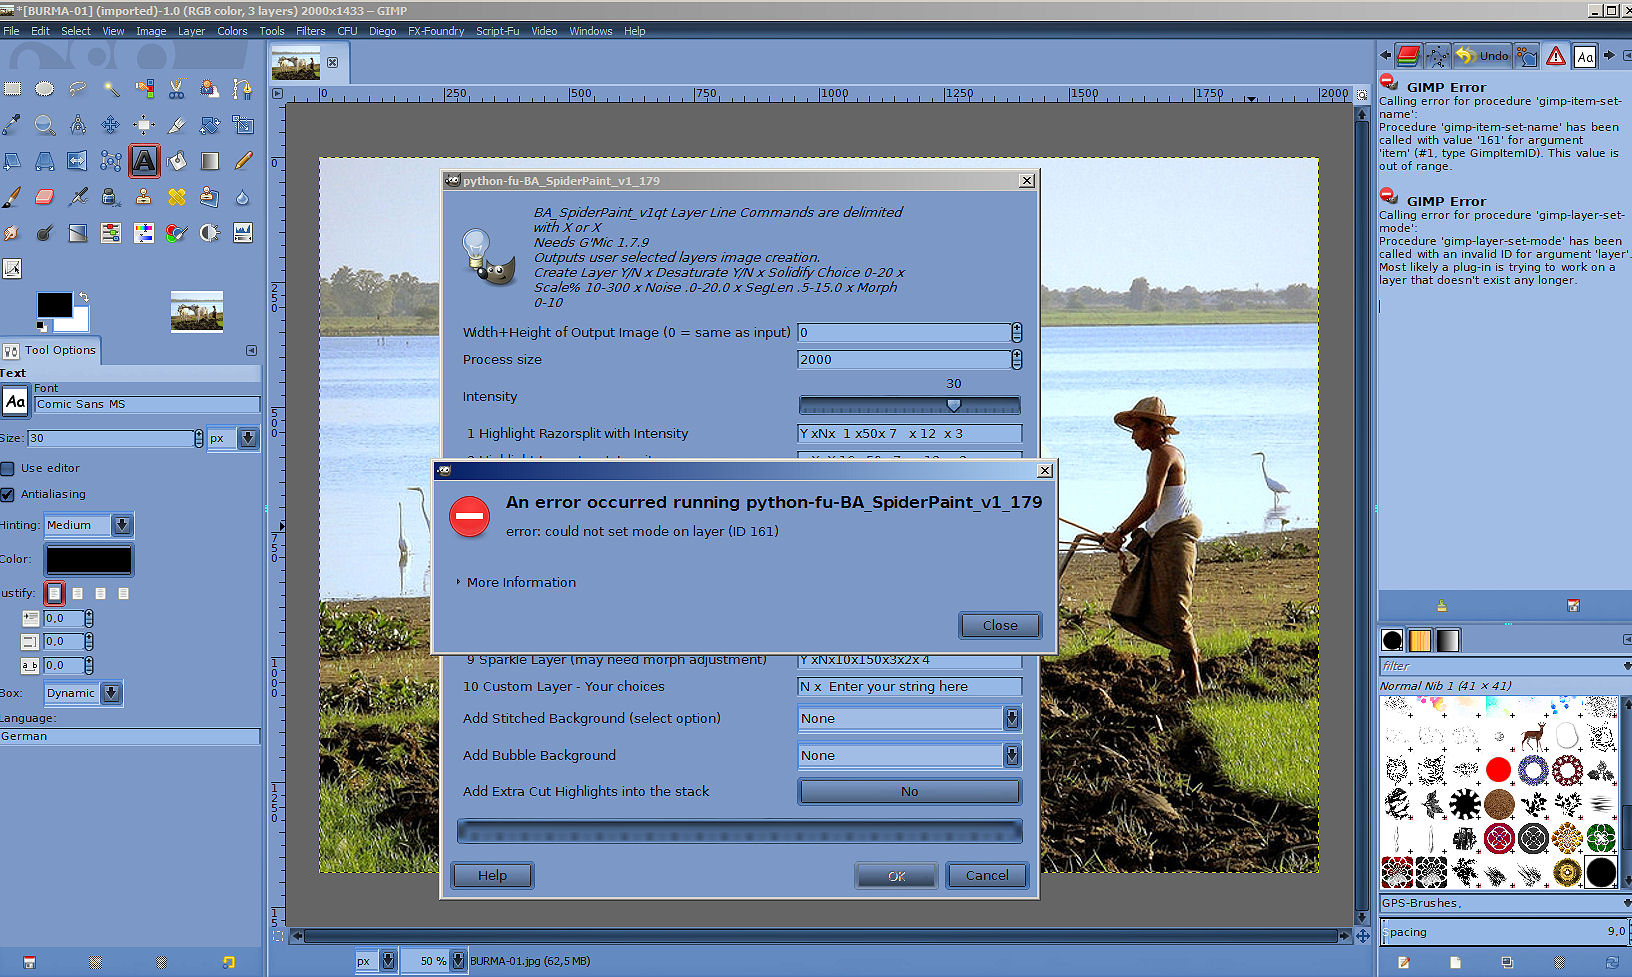Select the Color Picker eyedropper tool
The height and width of the screenshot is (977, 1632).
coord(12,125)
